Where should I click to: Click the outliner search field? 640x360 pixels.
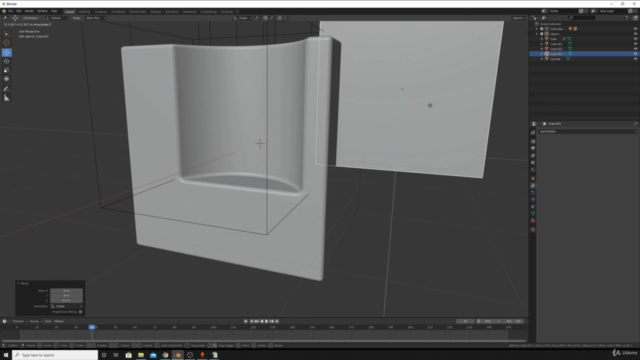click(582, 18)
